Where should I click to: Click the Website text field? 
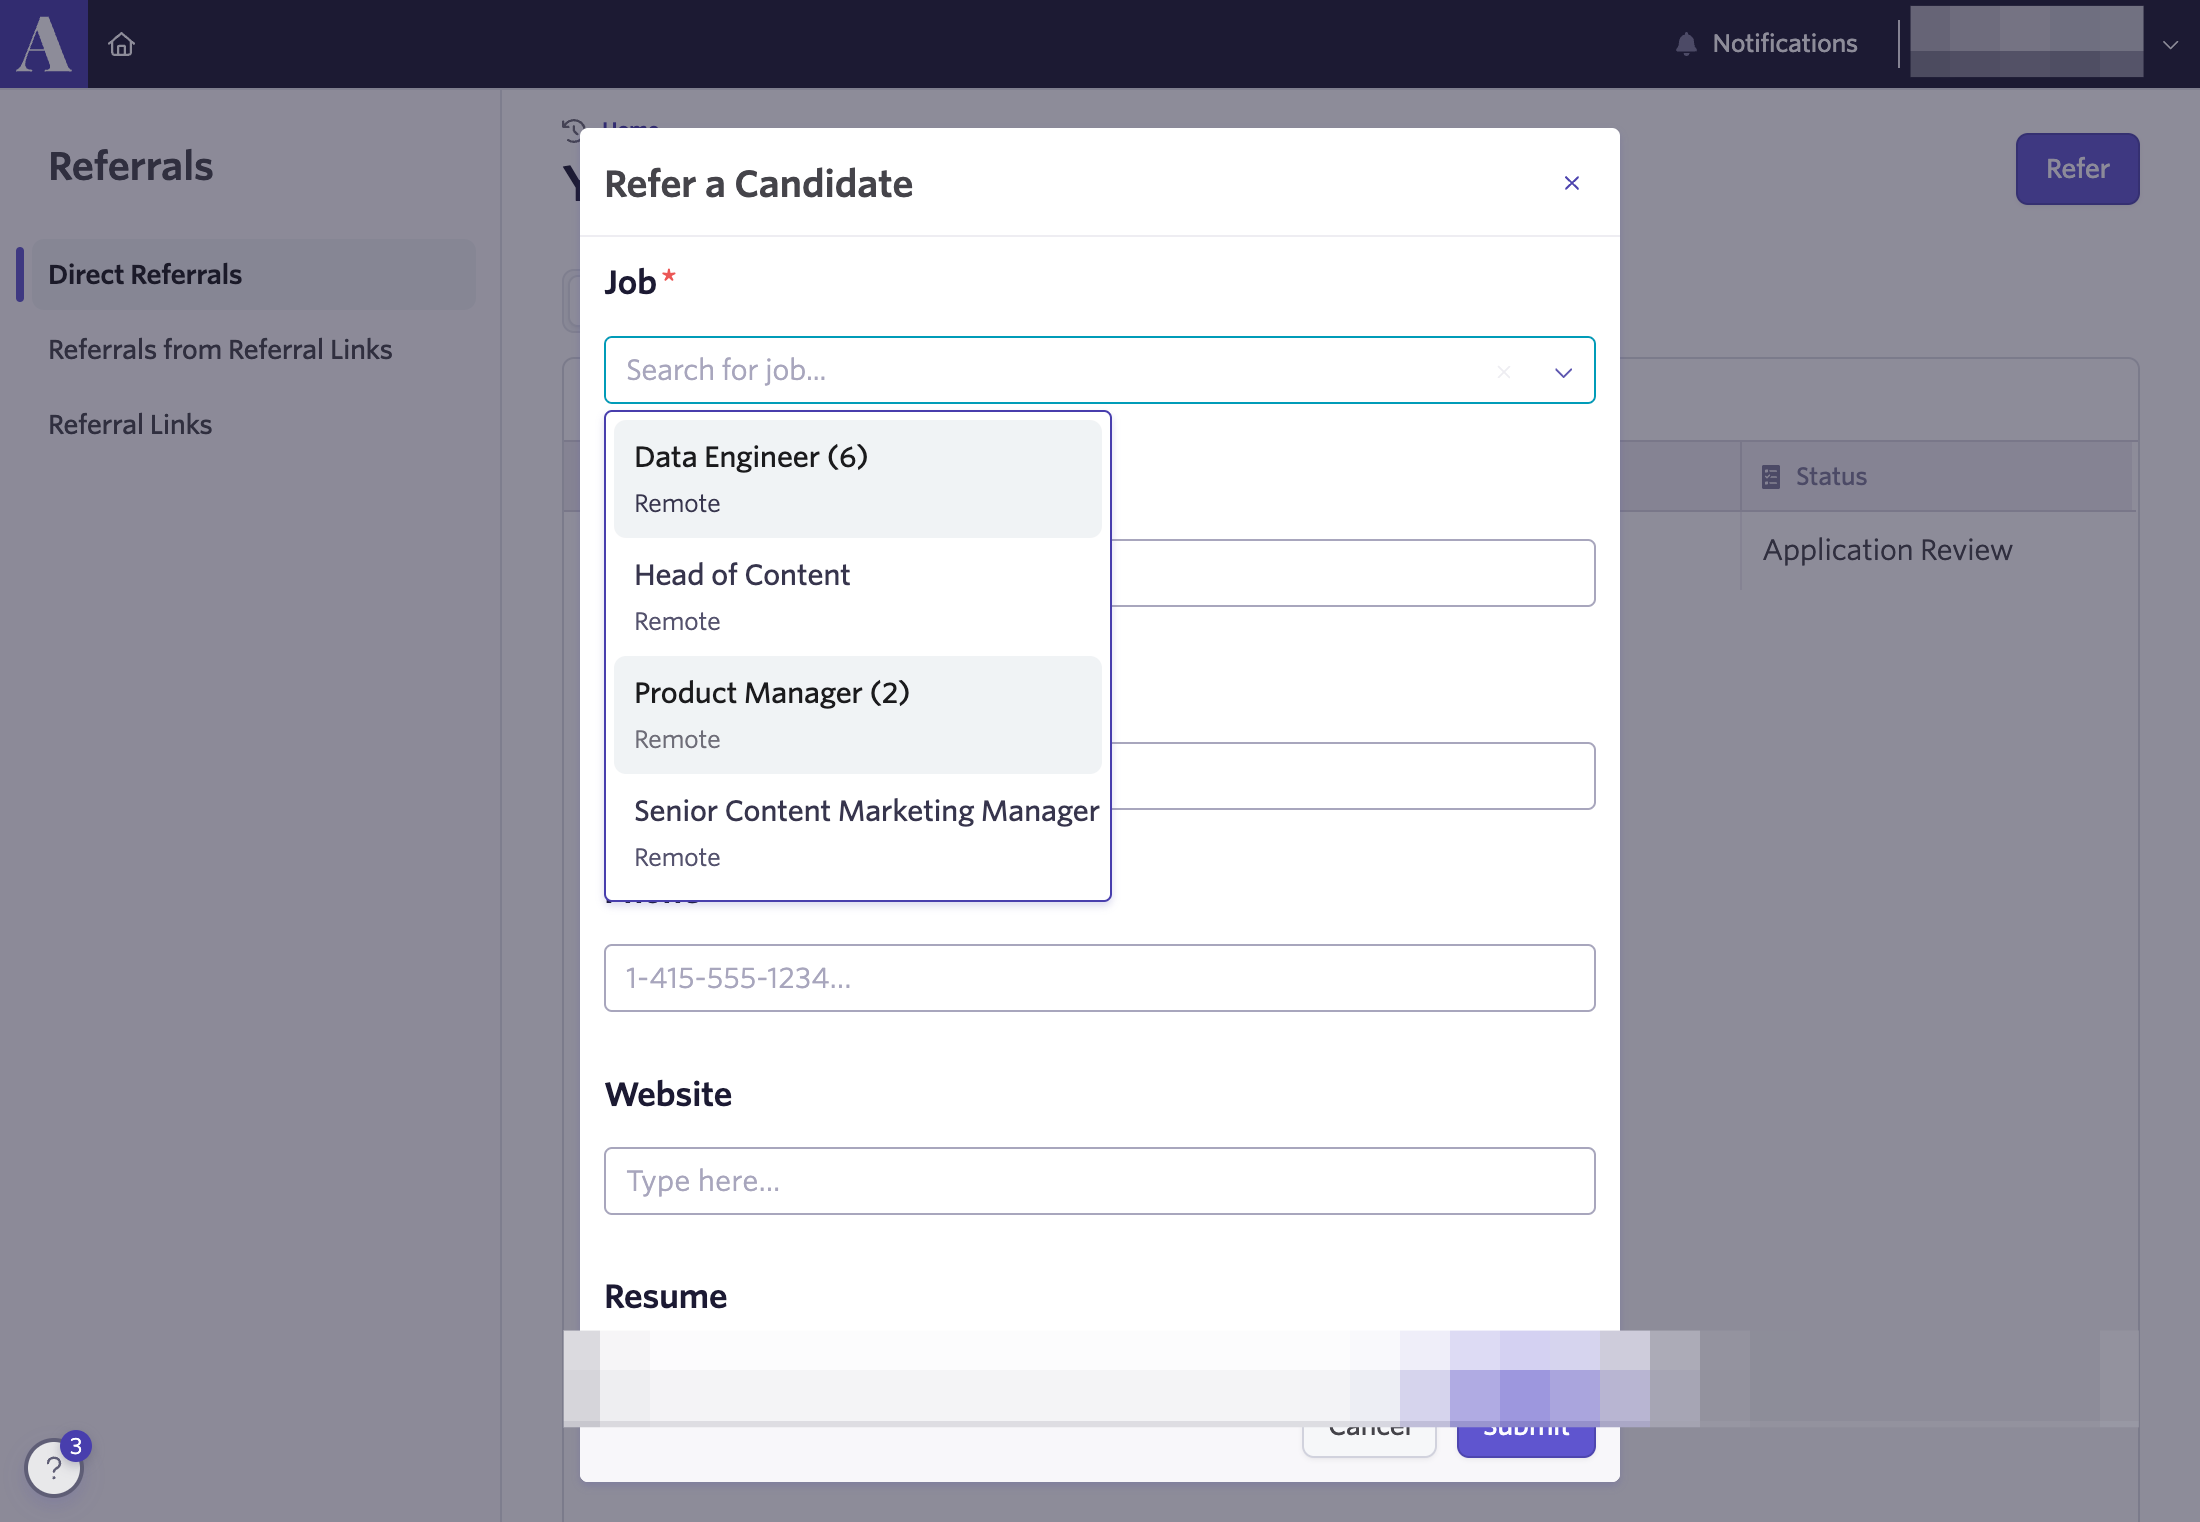point(1099,1181)
